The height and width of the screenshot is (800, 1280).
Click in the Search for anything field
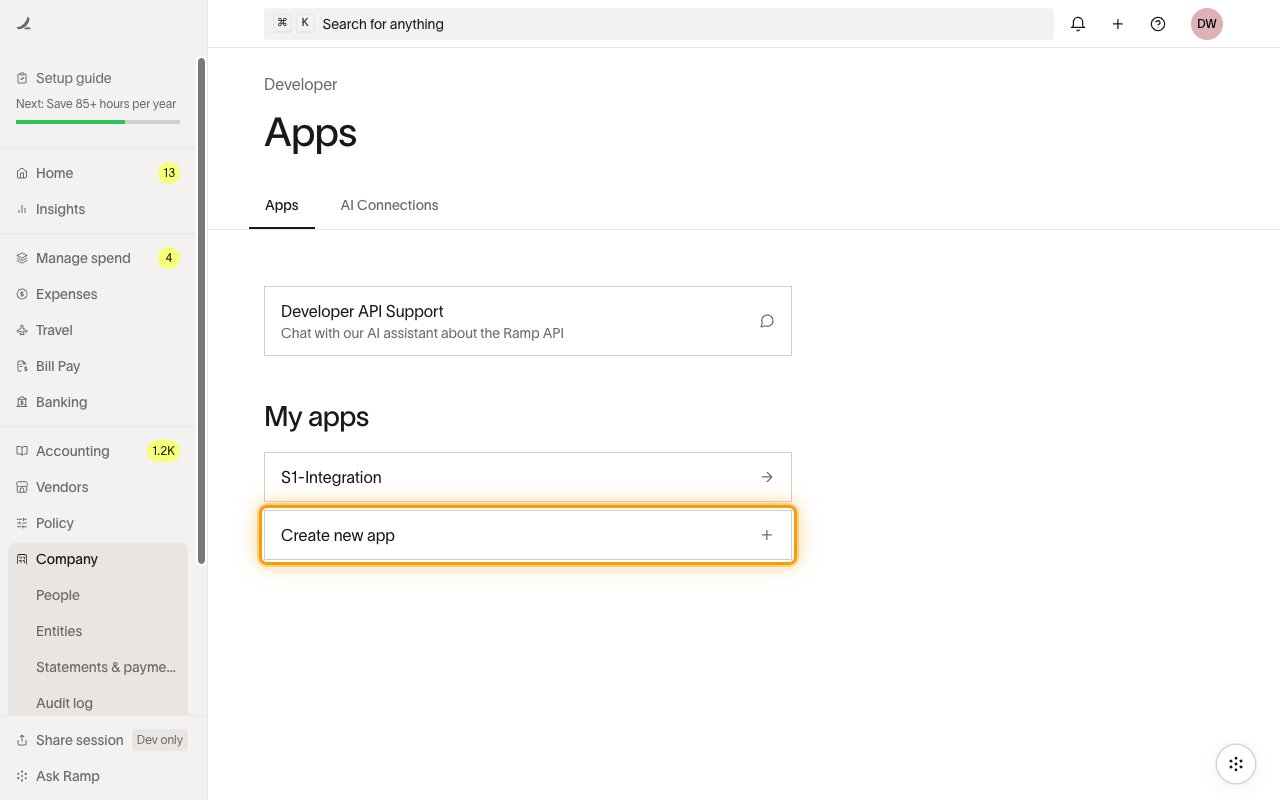pos(659,24)
